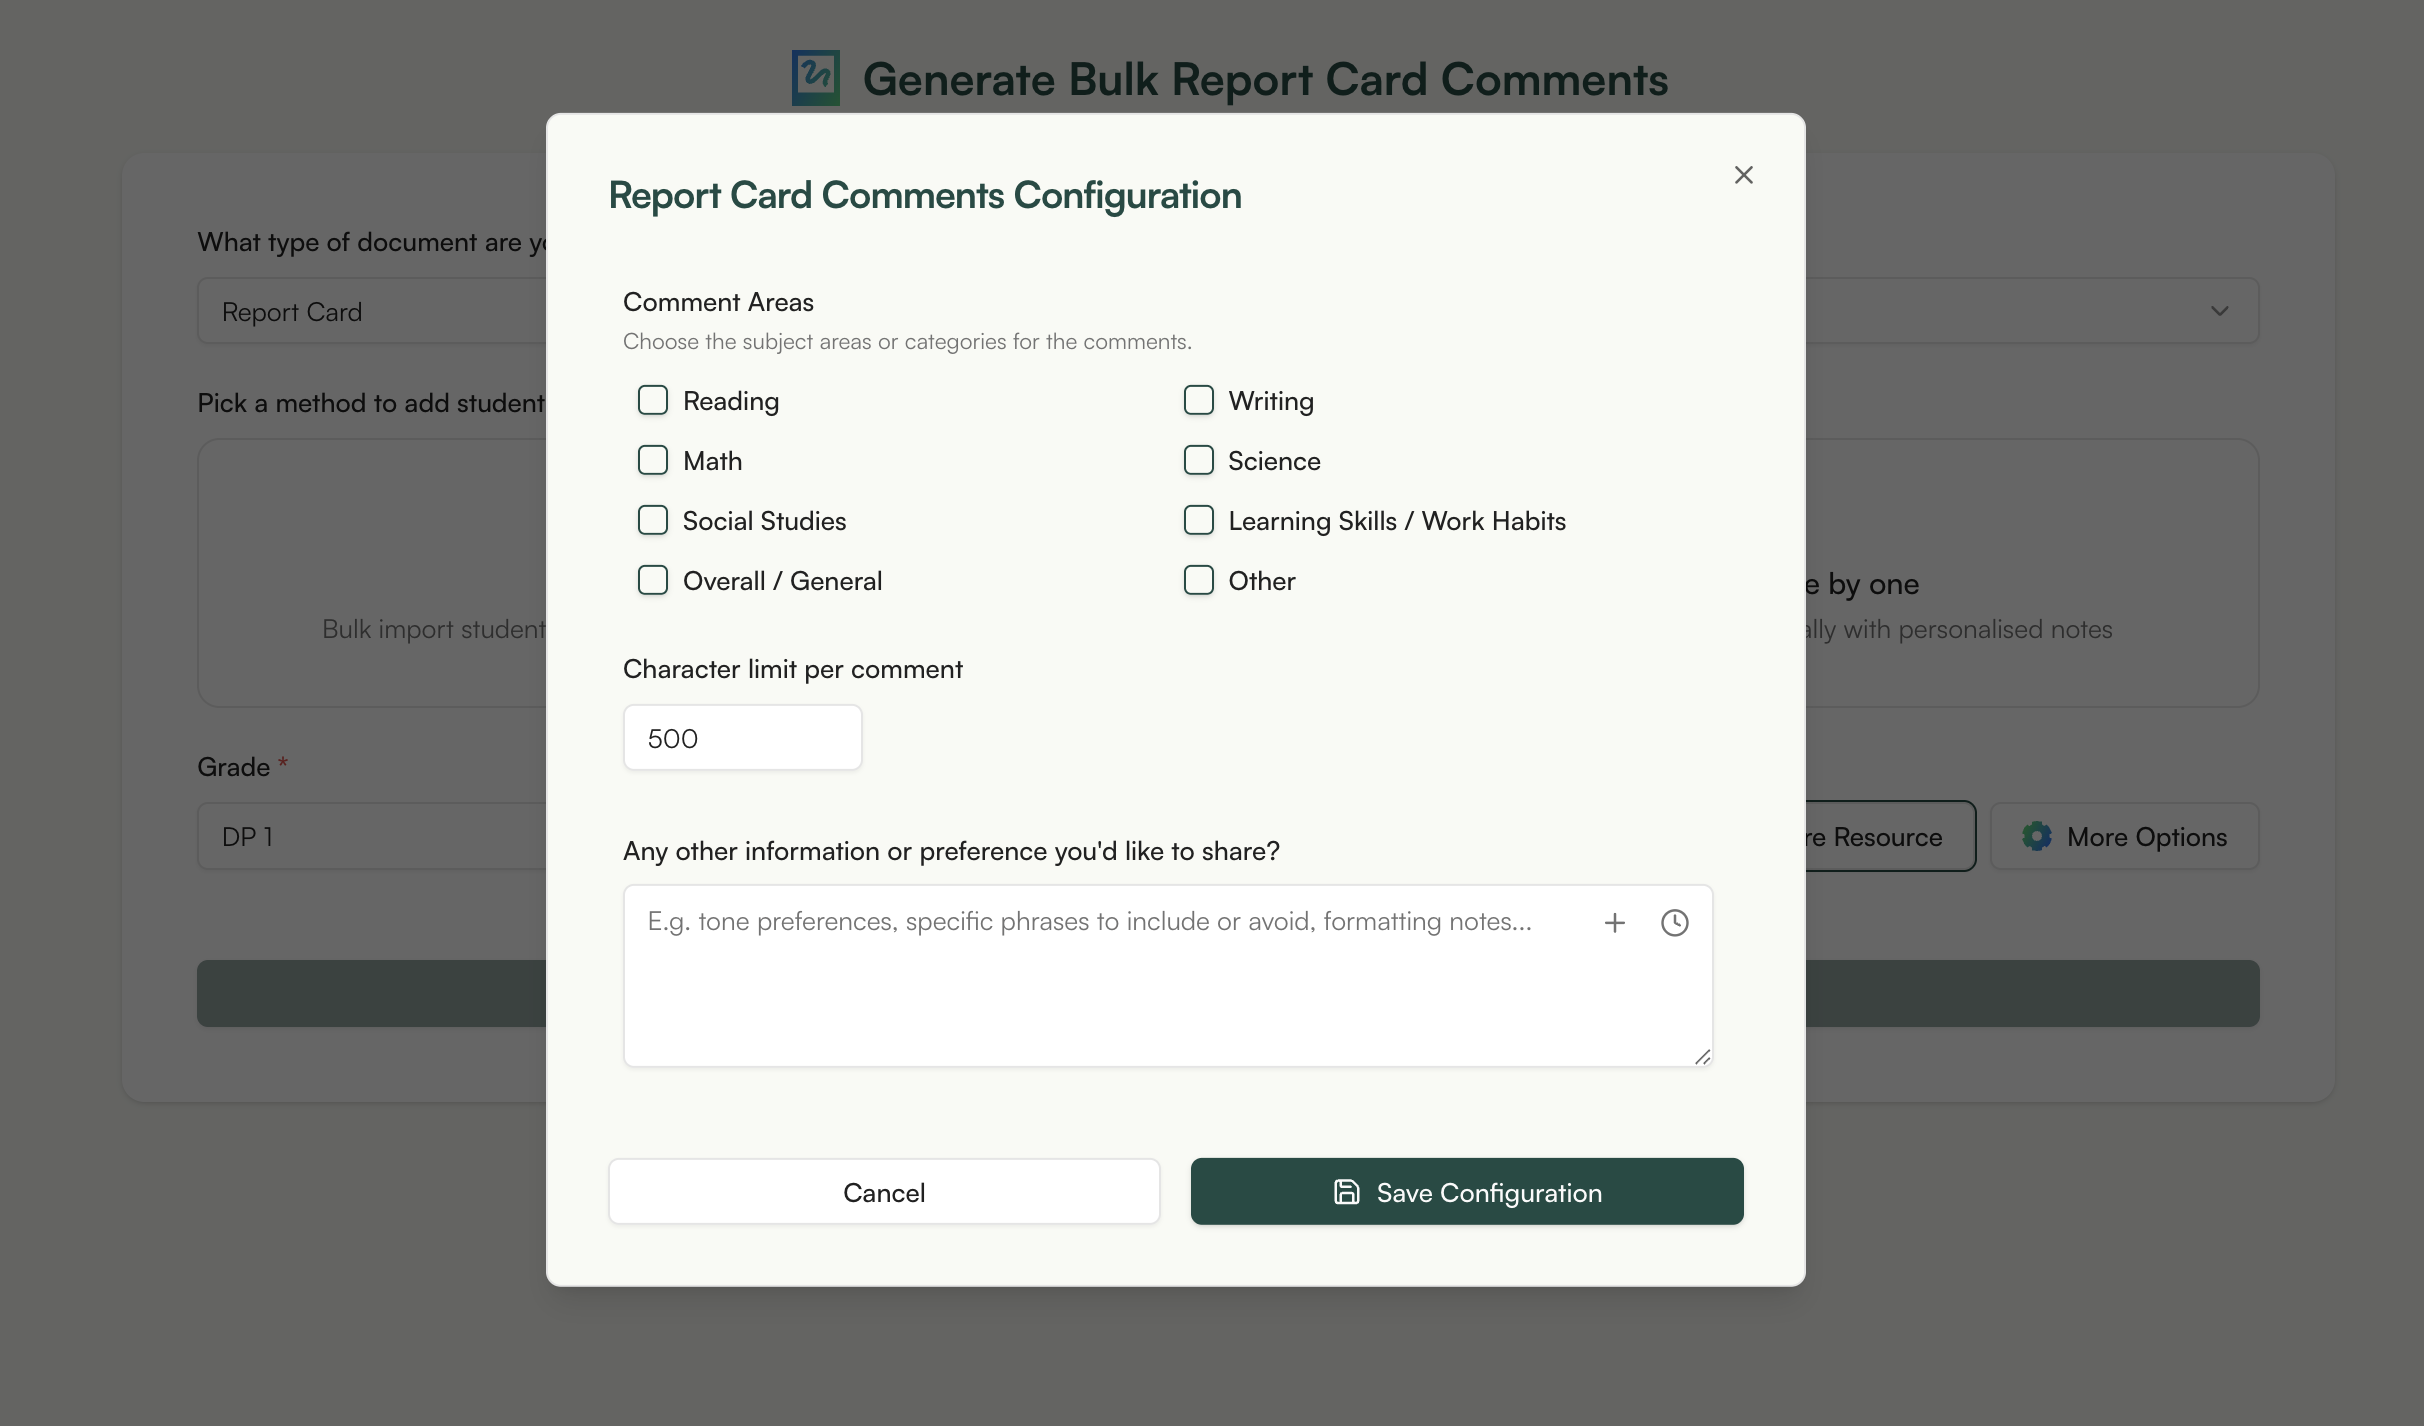Check Learning Skills / Work Habits
Viewport: 2424px width, 1426px height.
pyautogui.click(x=1198, y=520)
